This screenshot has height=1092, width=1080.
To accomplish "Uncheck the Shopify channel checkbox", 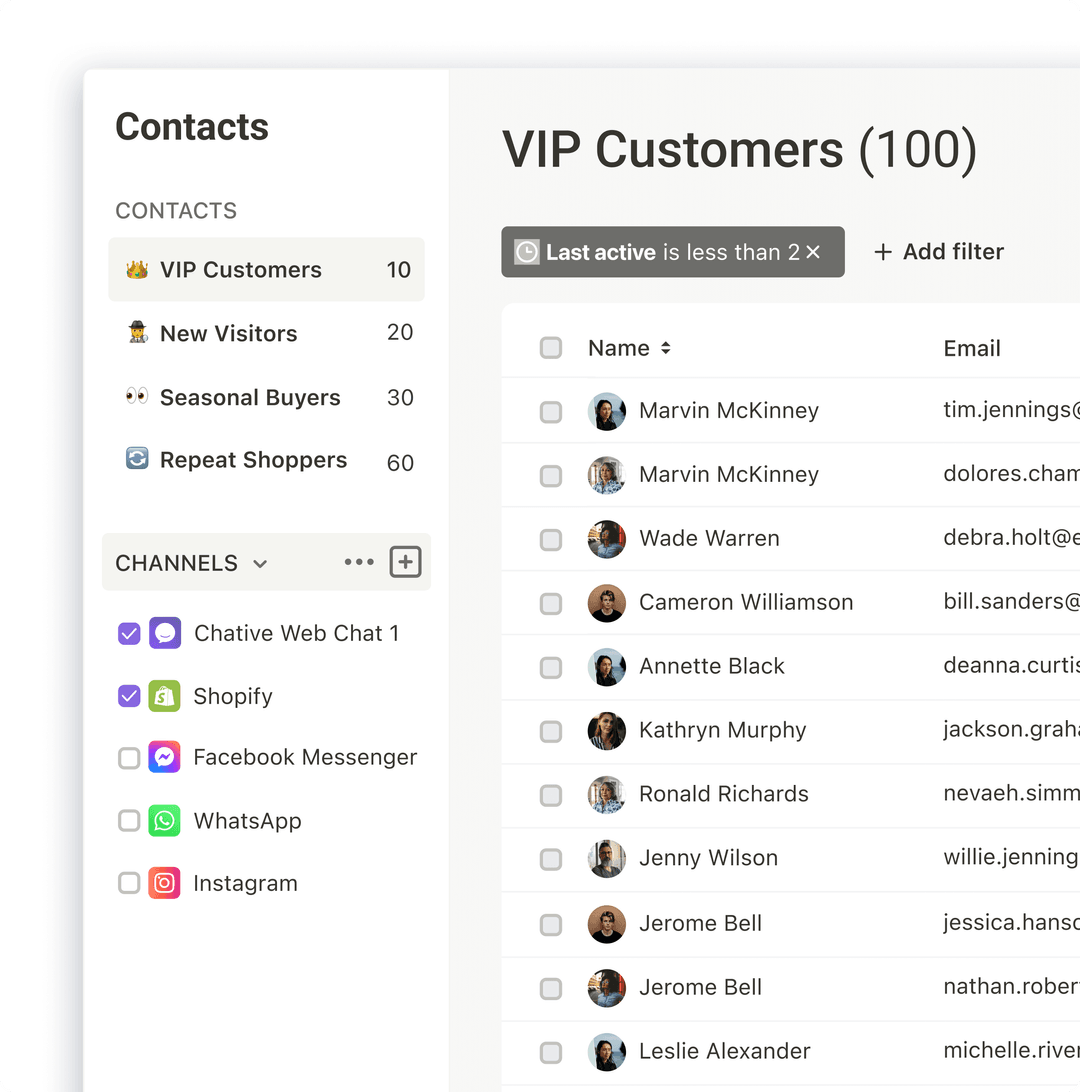I will [128, 696].
